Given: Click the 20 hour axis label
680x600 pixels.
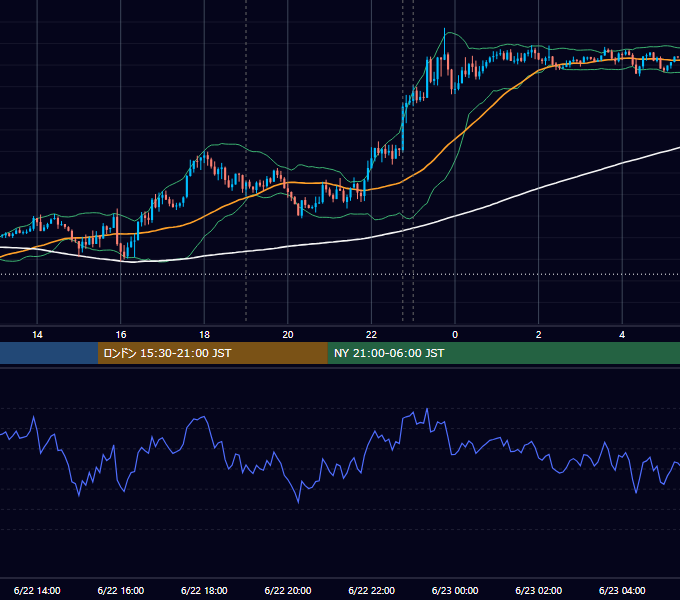Looking at the screenshot, I should [288, 335].
